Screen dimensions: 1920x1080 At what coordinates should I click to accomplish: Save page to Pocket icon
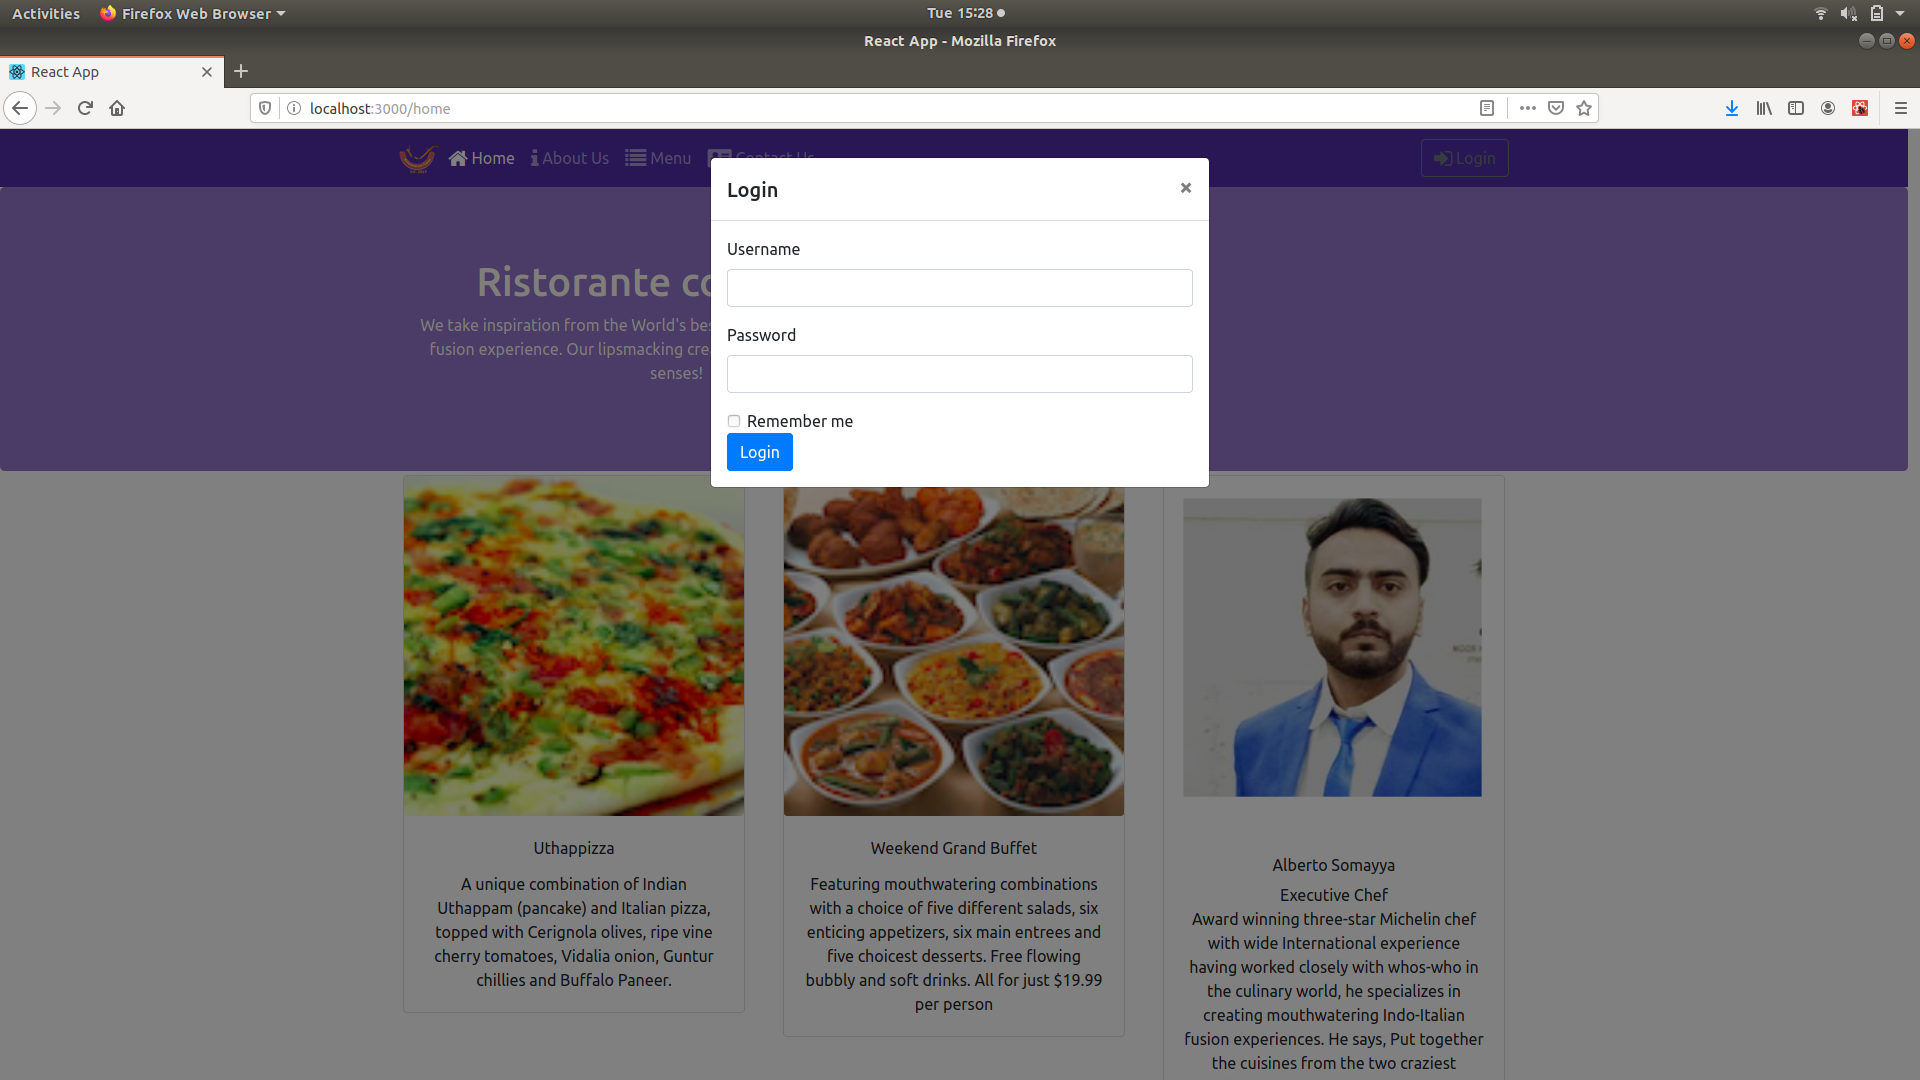[1556, 108]
